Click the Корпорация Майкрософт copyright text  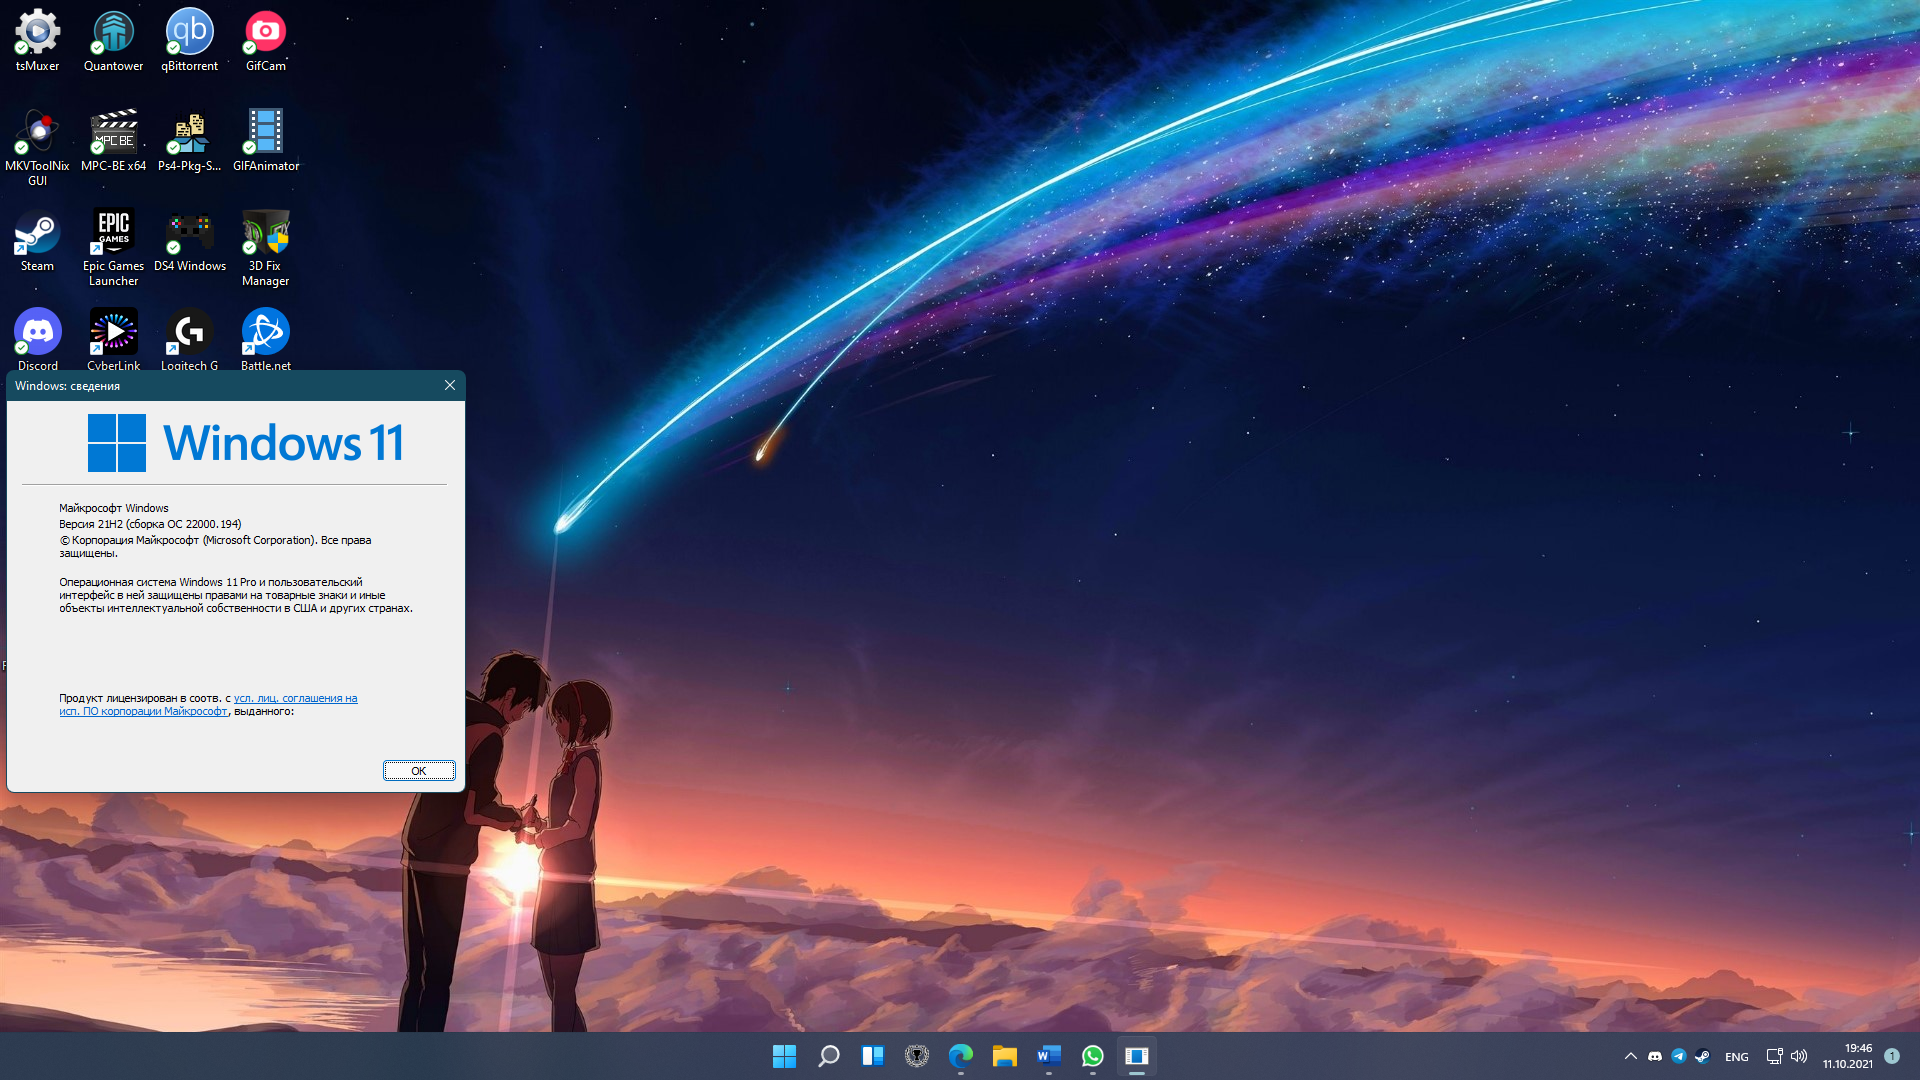tap(215, 546)
